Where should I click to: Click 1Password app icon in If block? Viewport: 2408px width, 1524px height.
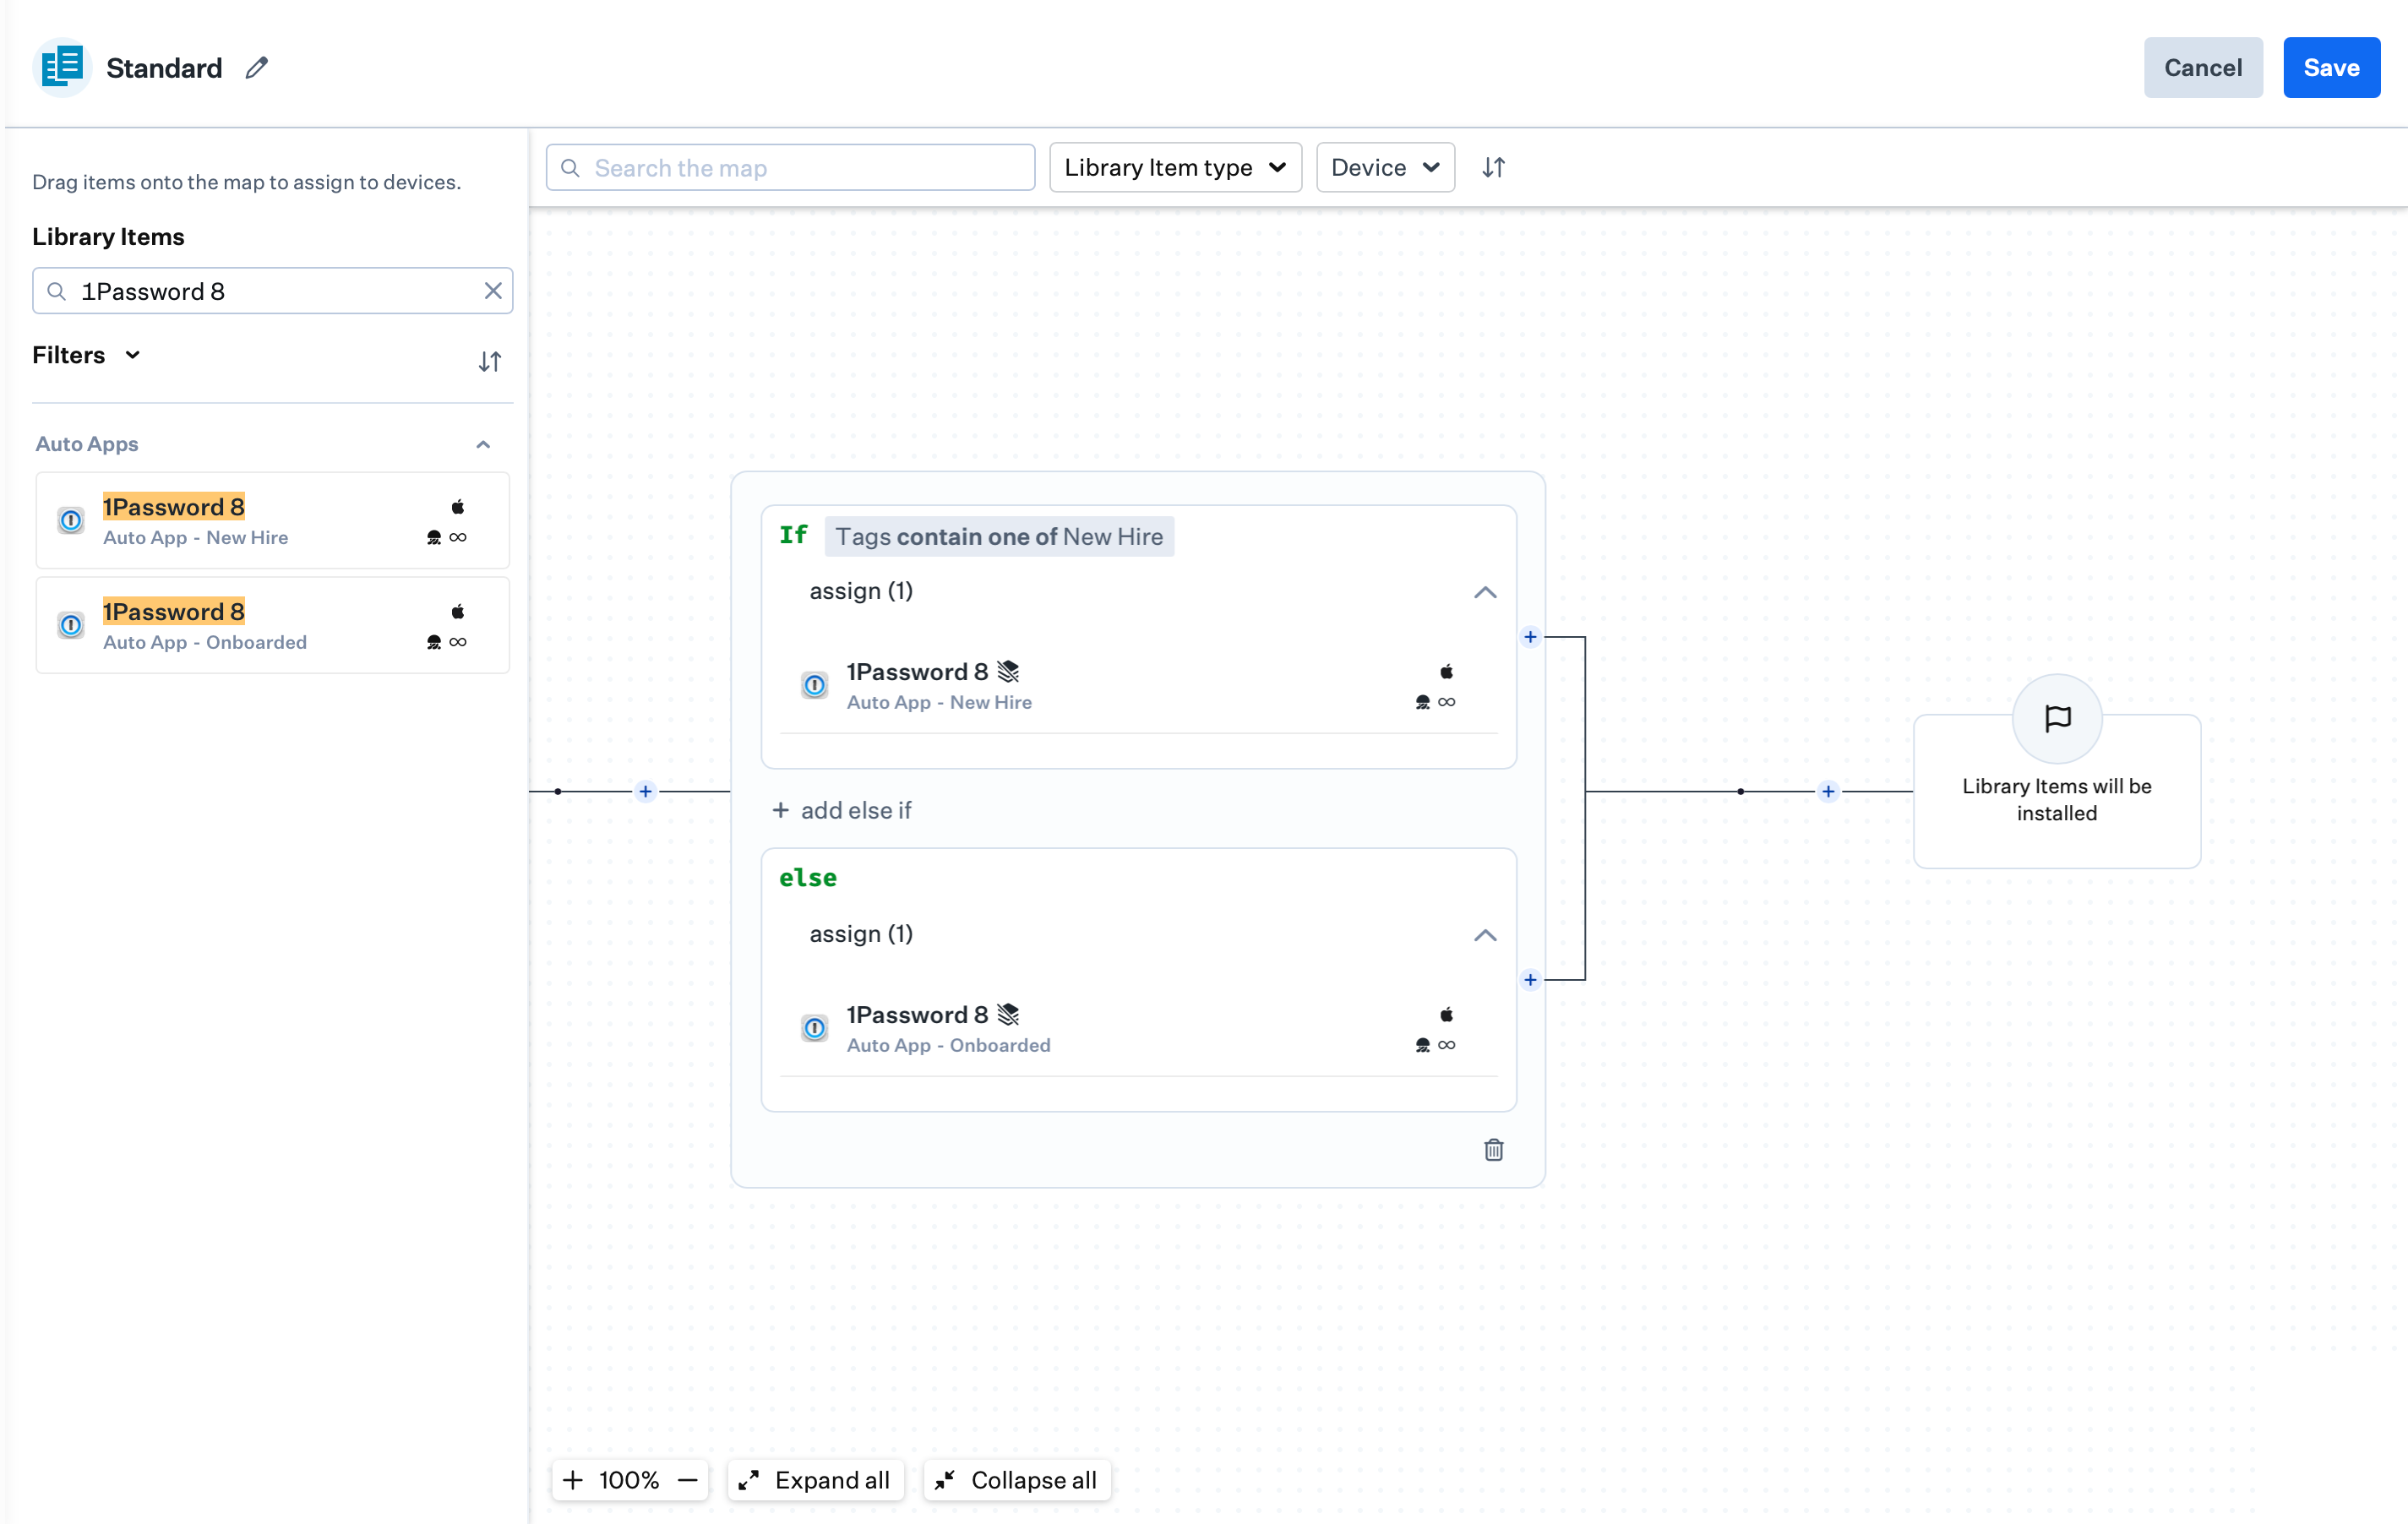tap(814, 685)
